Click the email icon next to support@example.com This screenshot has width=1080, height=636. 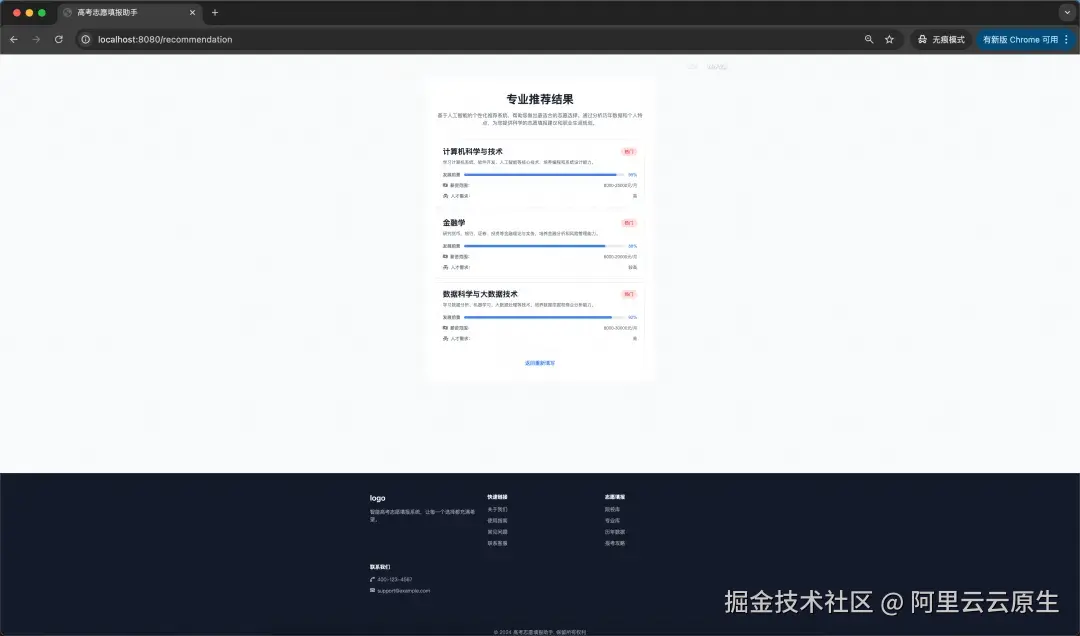pos(371,590)
